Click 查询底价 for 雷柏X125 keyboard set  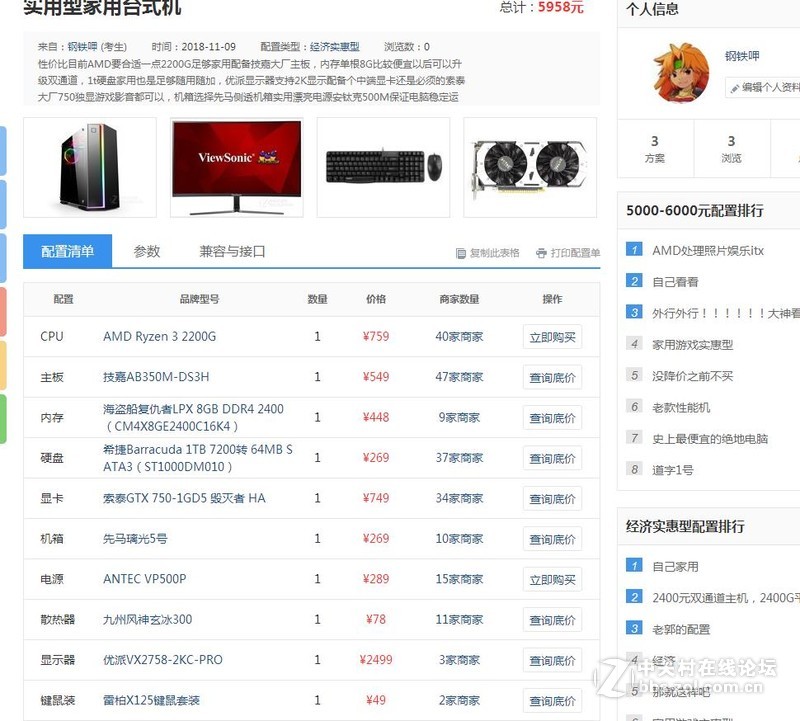(553, 701)
